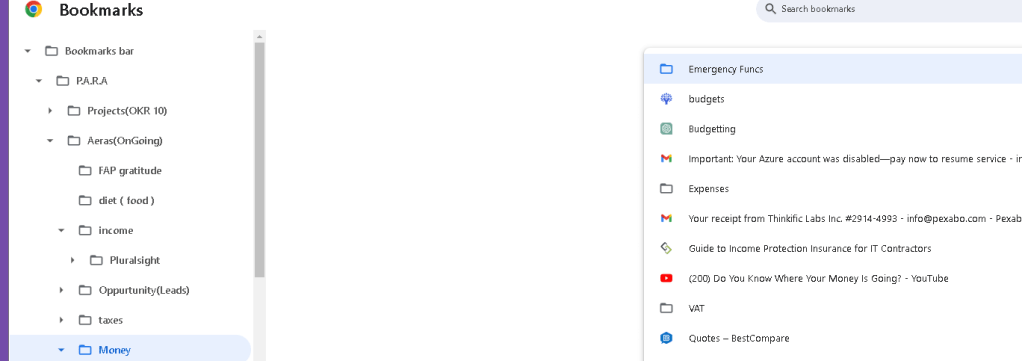This screenshot has width=1022, height=361.
Task: Collapse the Bookmarks bar tree arrow
Action: (x=27, y=51)
